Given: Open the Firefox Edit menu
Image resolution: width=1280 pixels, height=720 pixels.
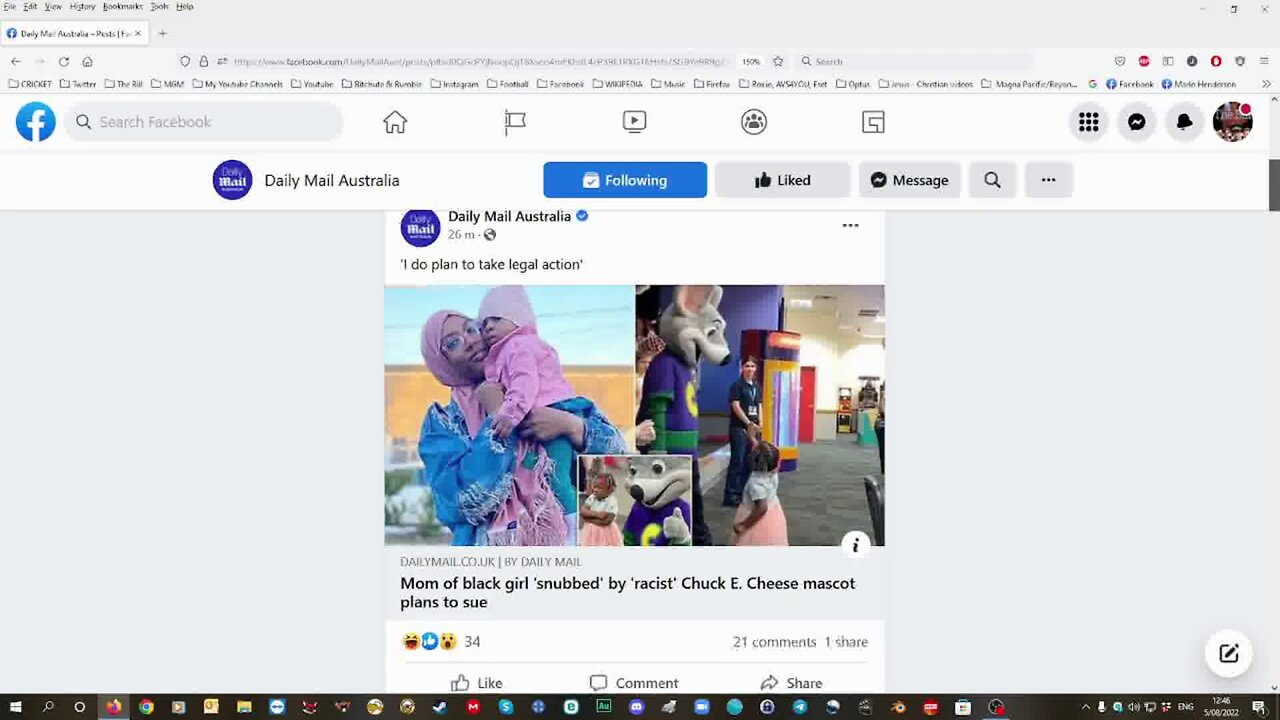Looking at the screenshot, I should click(30, 6).
